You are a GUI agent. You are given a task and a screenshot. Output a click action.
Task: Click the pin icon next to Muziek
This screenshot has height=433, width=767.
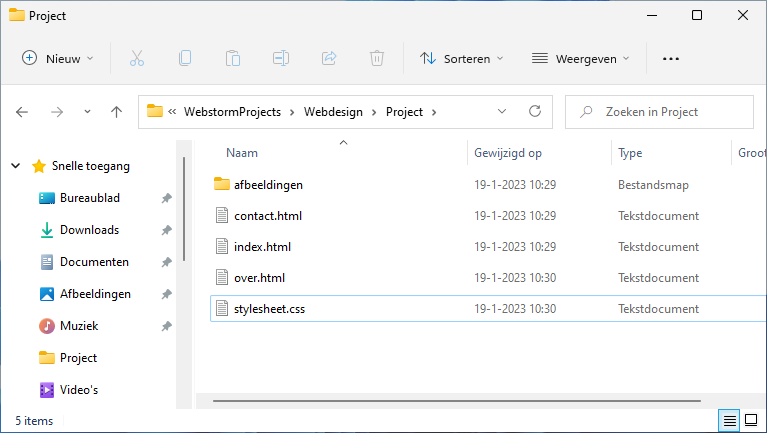167,326
